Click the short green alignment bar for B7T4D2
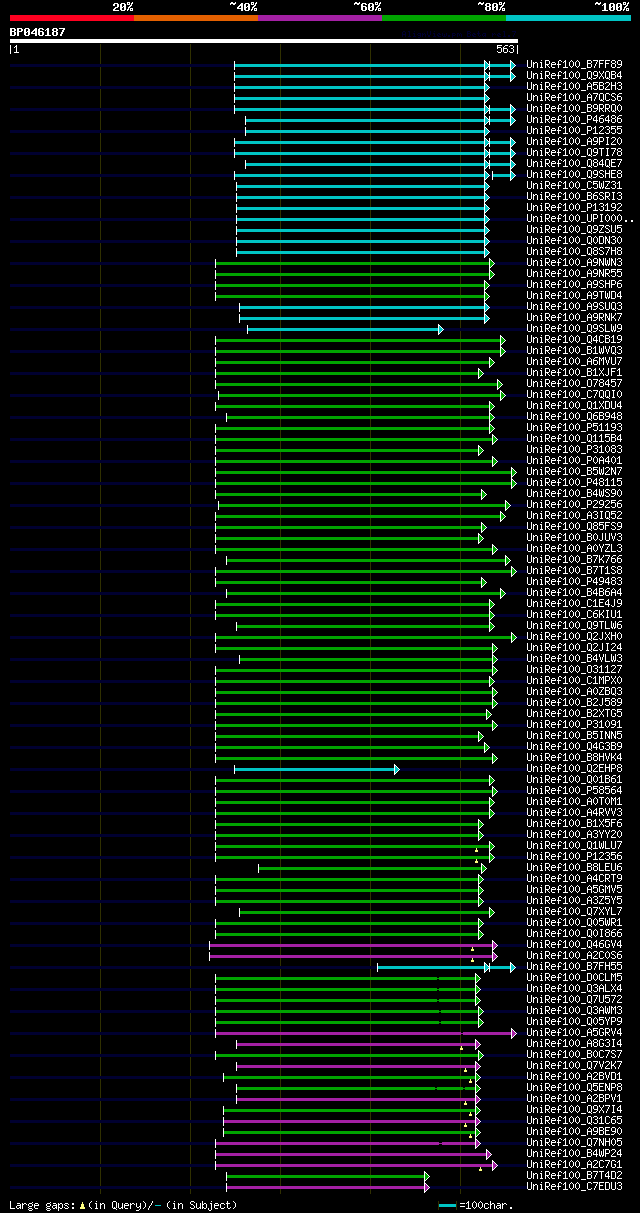The height and width of the screenshot is (1213, 640). (327, 1175)
